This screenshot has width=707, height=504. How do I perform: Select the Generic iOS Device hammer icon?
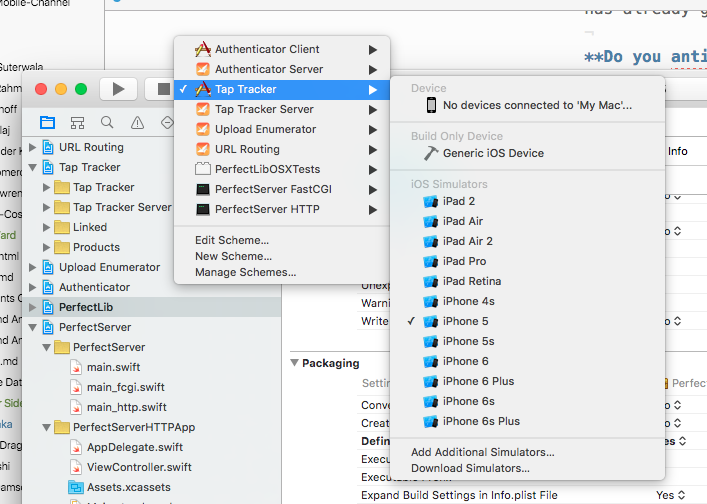(x=430, y=153)
